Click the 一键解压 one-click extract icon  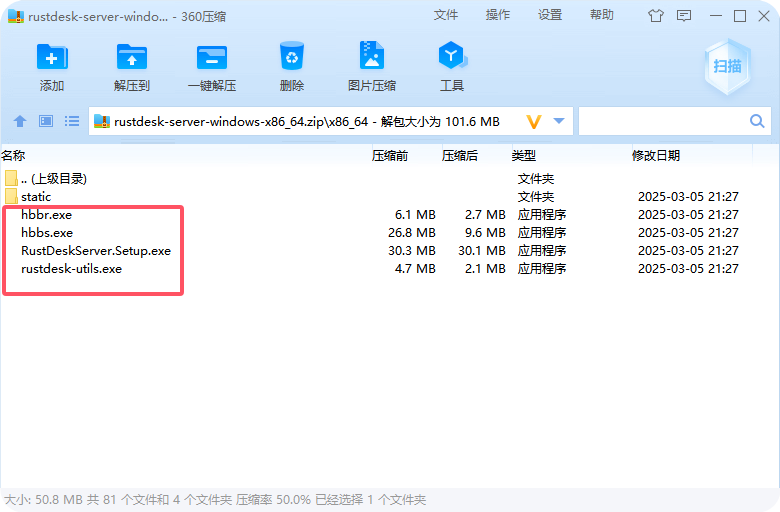point(212,57)
